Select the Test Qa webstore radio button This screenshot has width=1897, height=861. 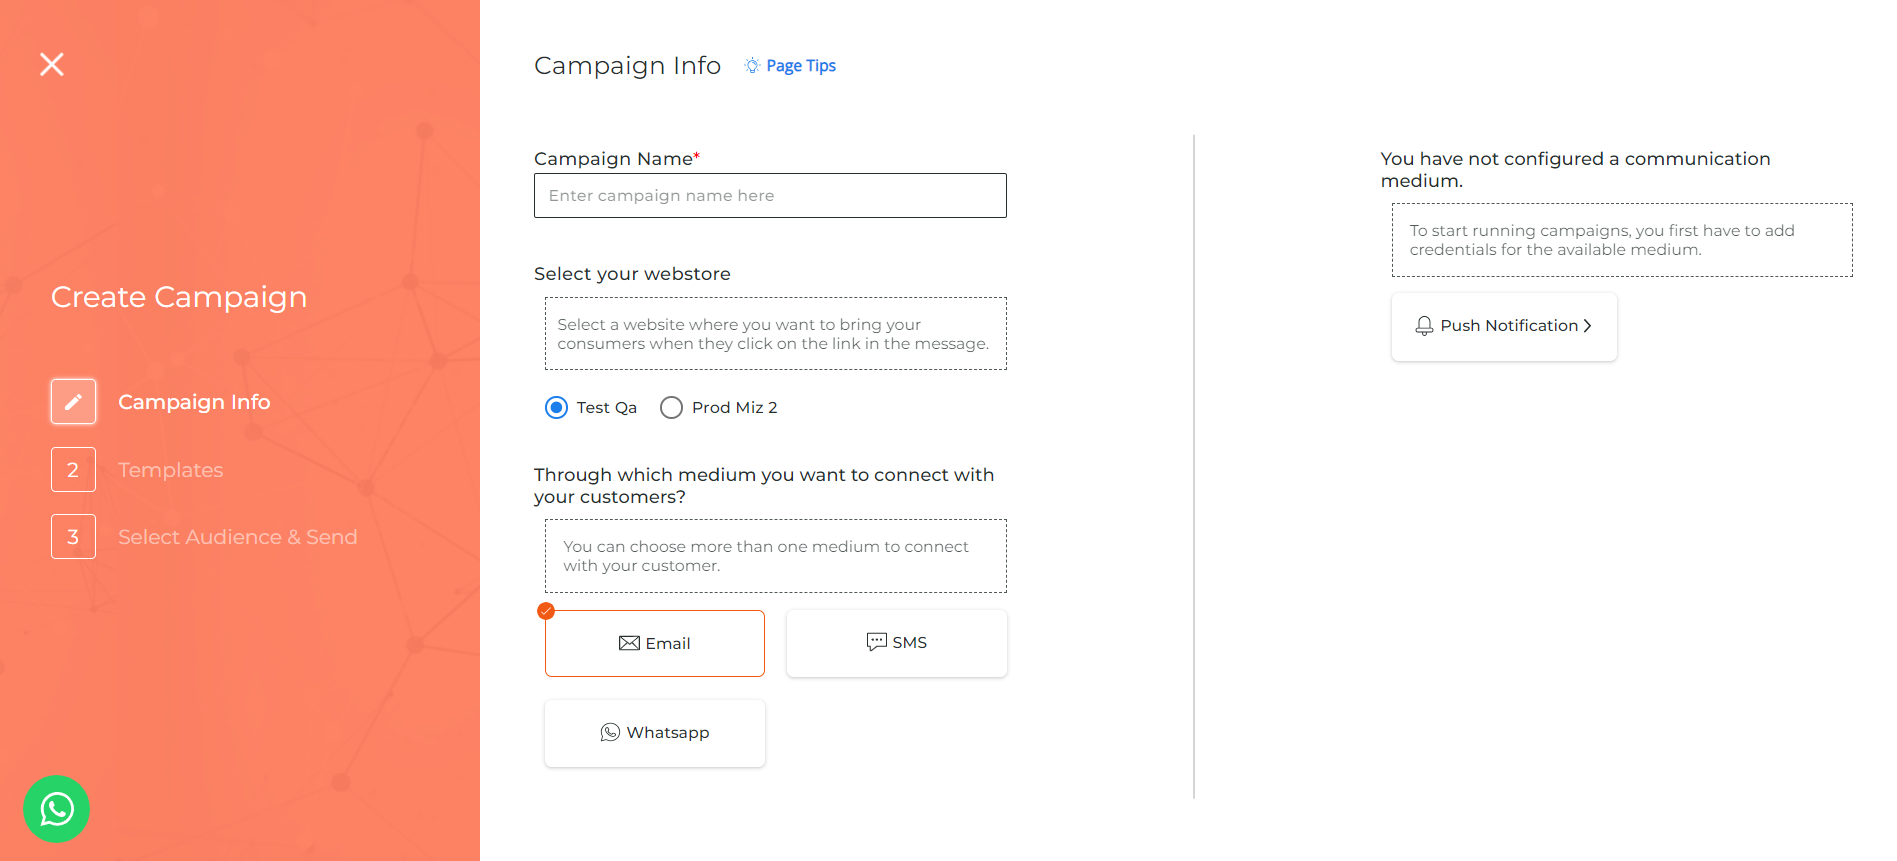pos(556,408)
